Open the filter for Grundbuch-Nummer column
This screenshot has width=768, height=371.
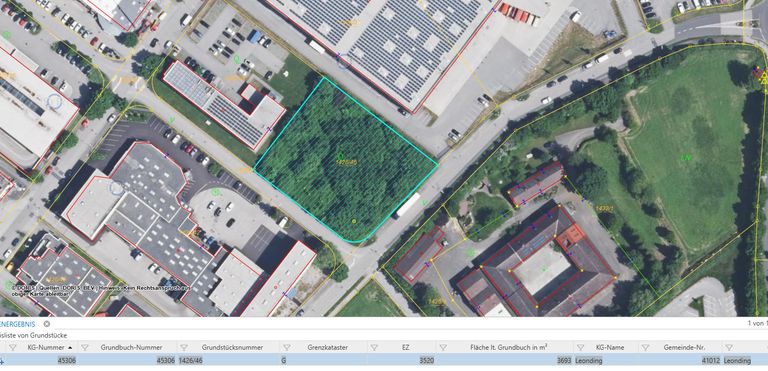[85, 347]
